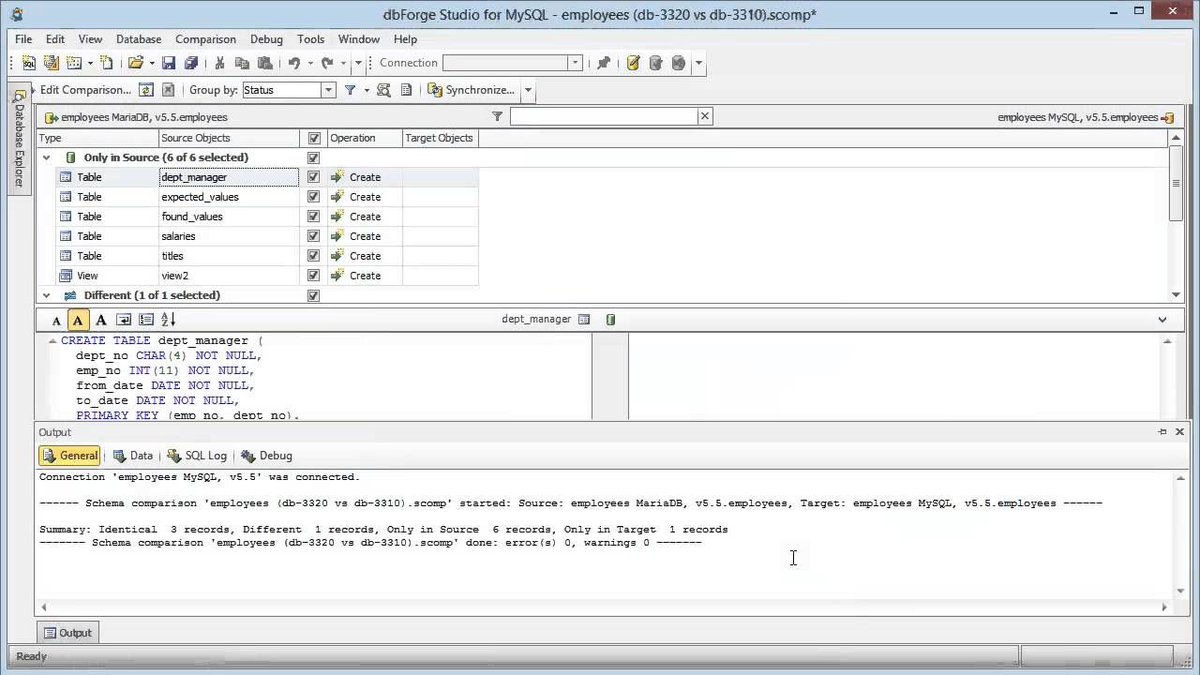Collapse the Only in Source group
This screenshot has height=675, width=1200.
46,158
